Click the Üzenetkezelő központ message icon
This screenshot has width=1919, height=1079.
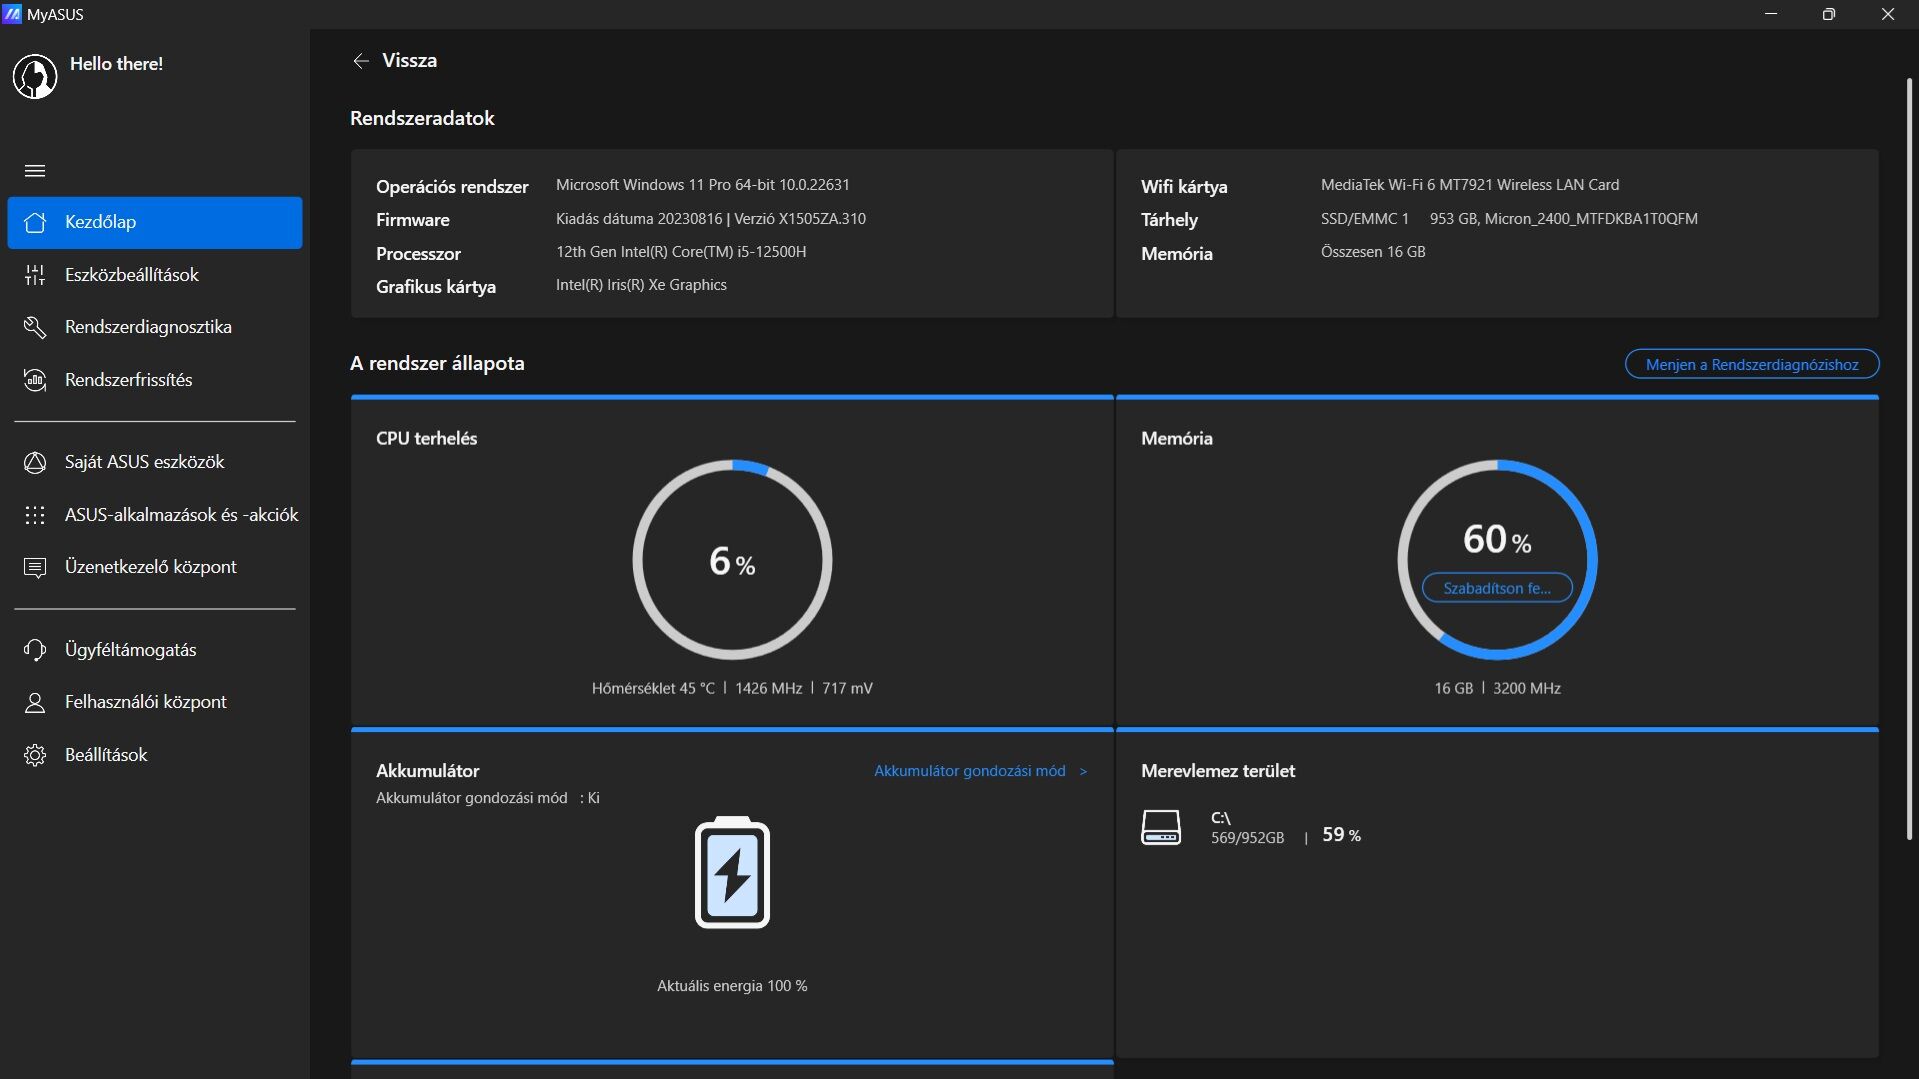(35, 567)
